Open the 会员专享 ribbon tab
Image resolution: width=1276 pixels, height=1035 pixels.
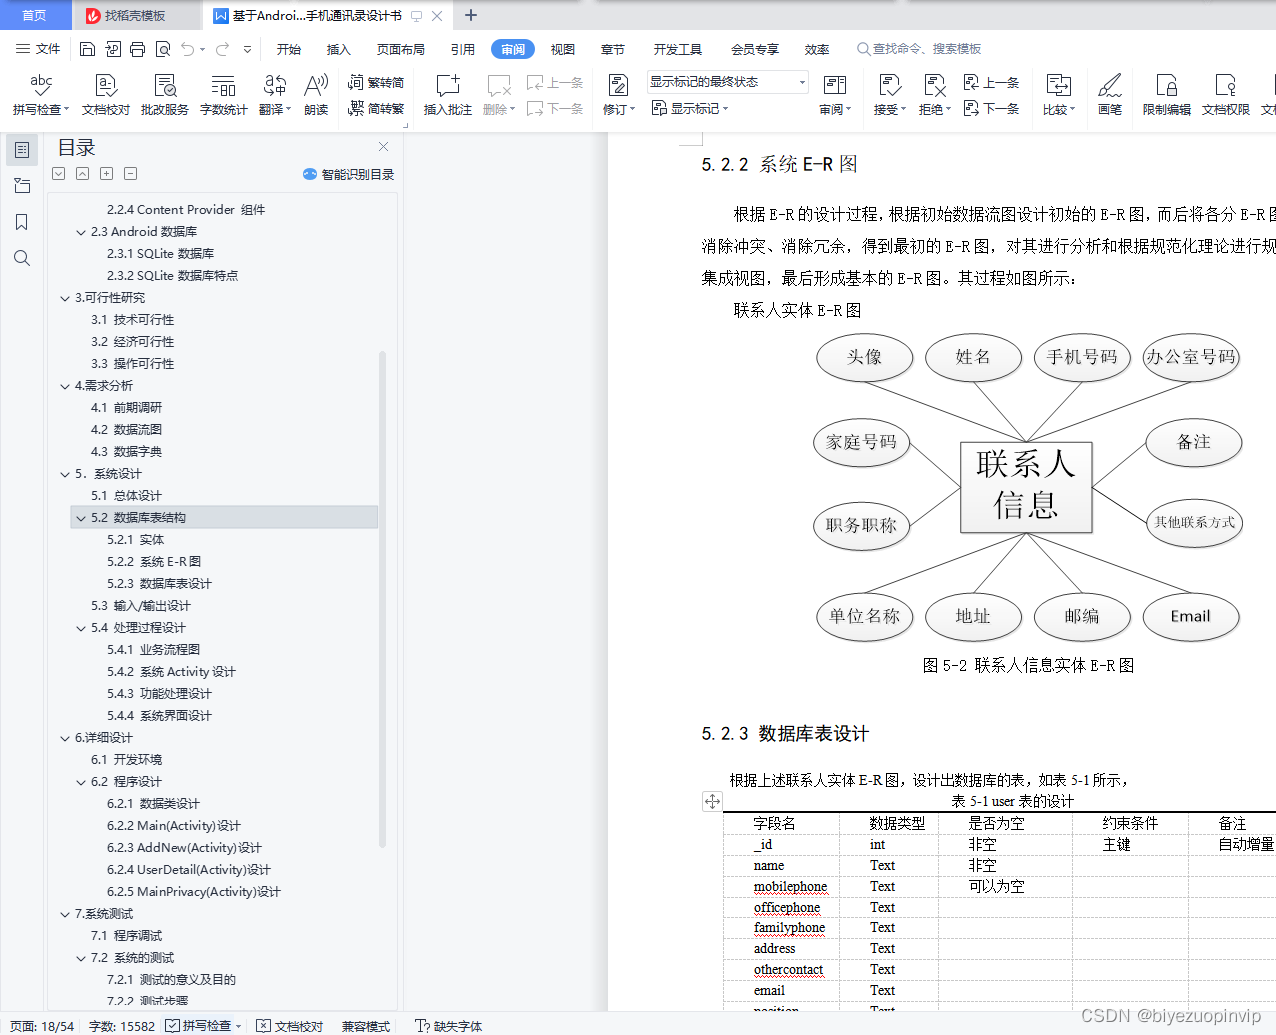(755, 49)
